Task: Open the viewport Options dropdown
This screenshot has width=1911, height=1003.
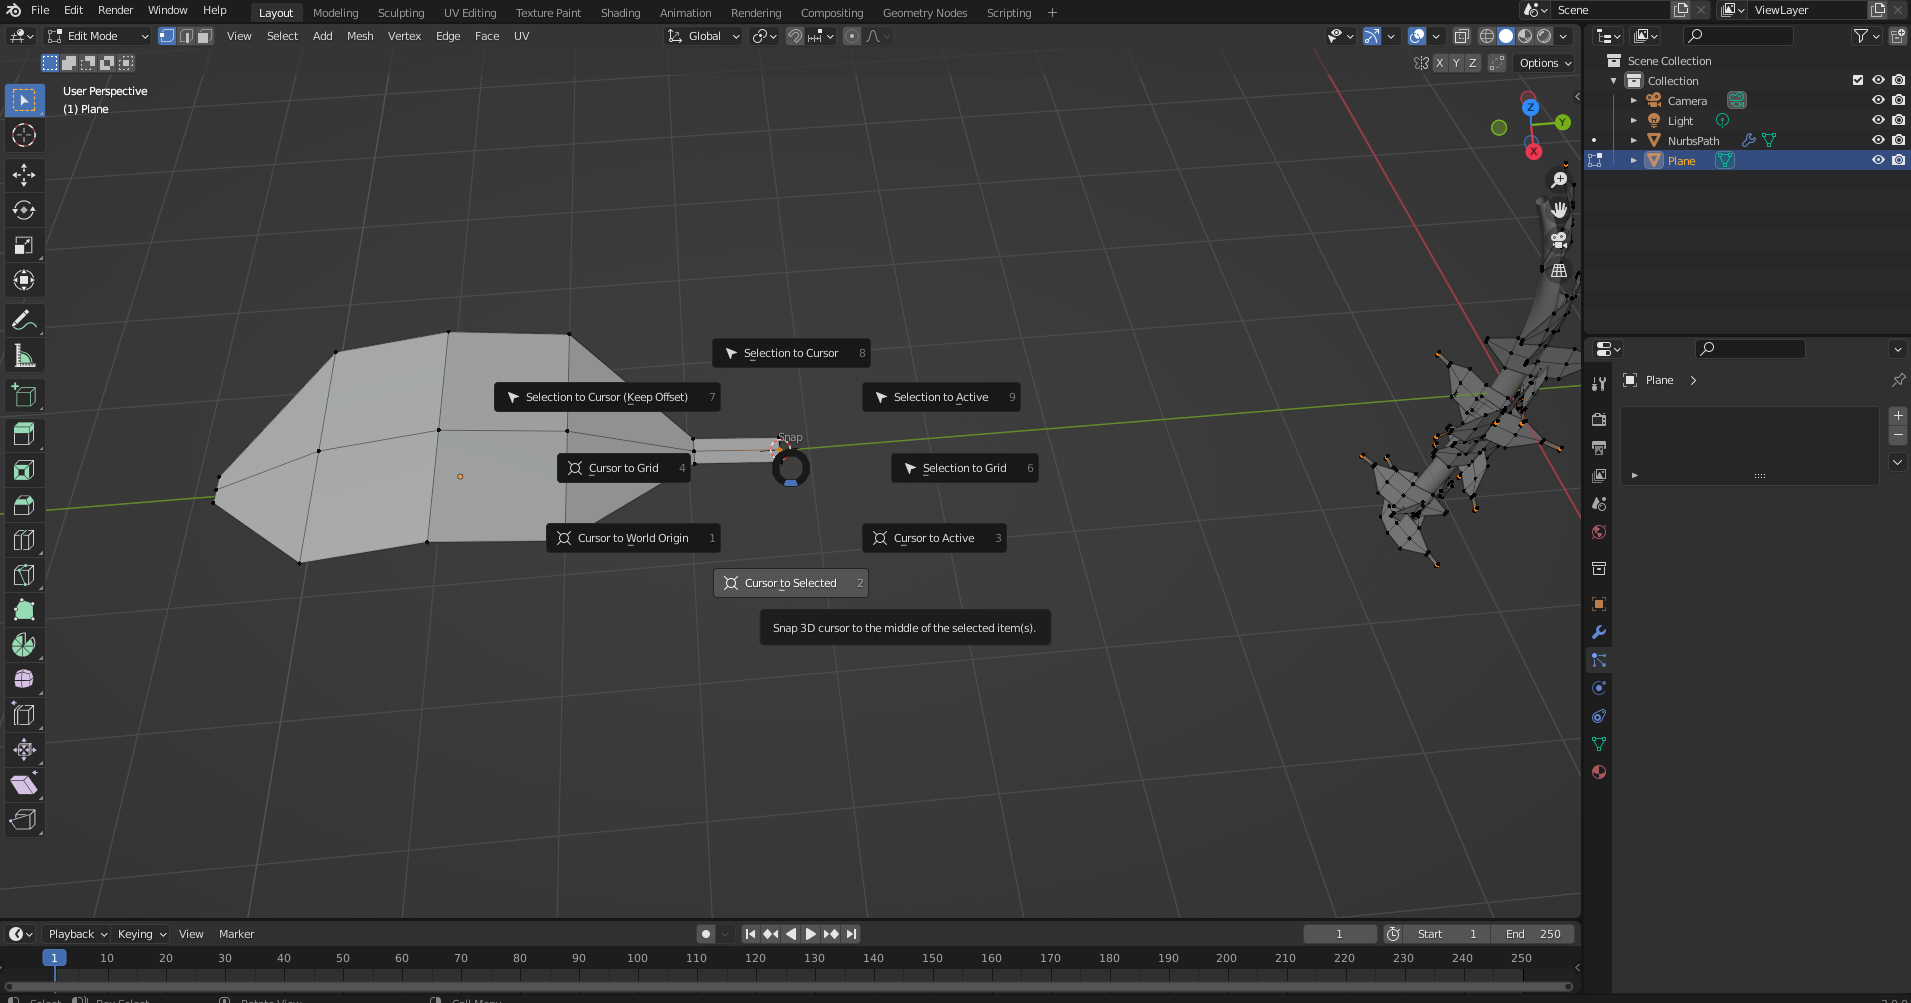Action: pos(1545,63)
